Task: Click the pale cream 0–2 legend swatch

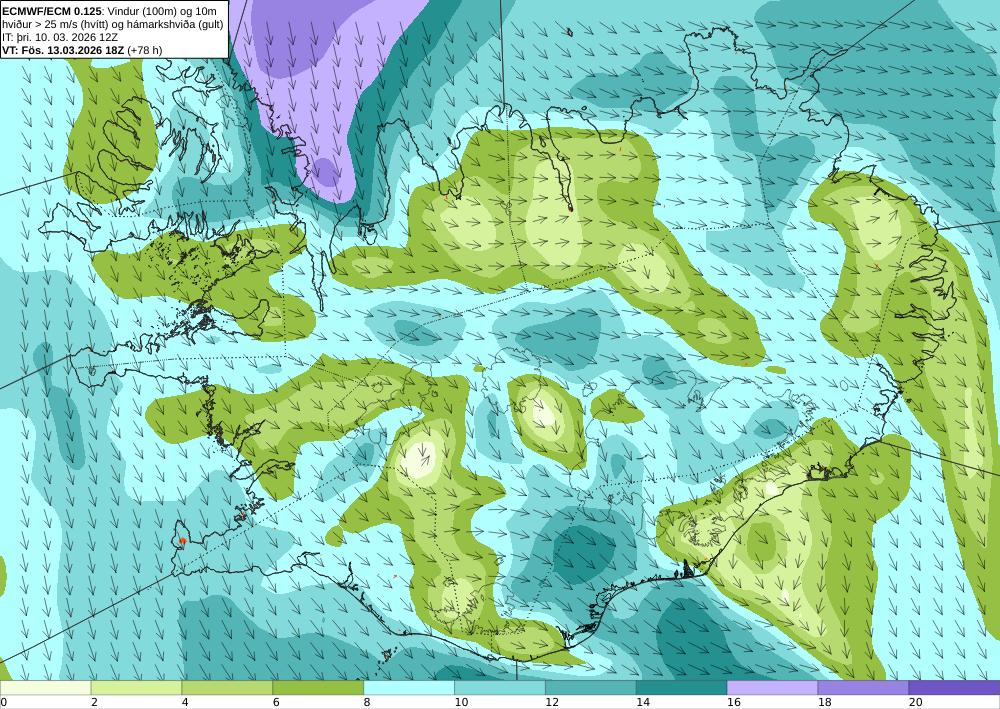Action: 45,688
